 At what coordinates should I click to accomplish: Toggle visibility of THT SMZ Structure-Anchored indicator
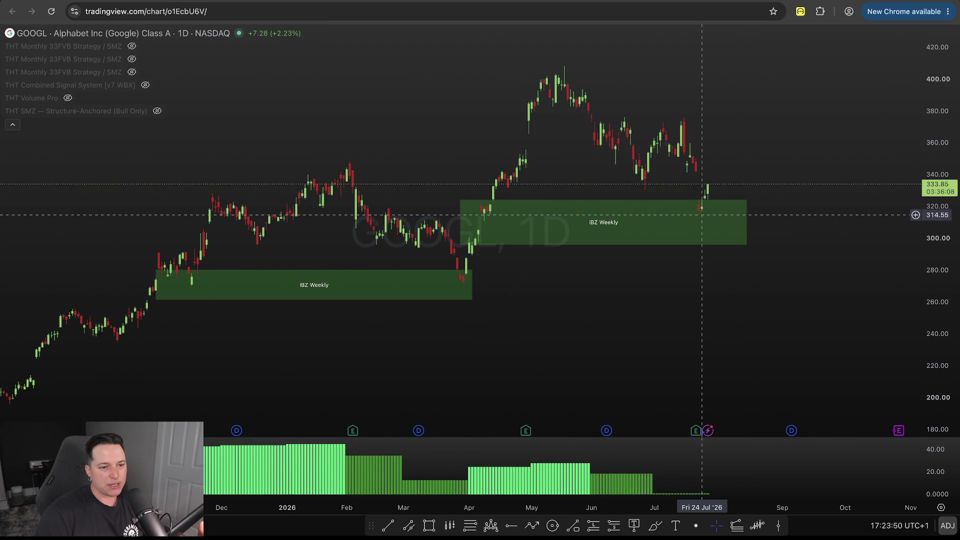click(157, 111)
